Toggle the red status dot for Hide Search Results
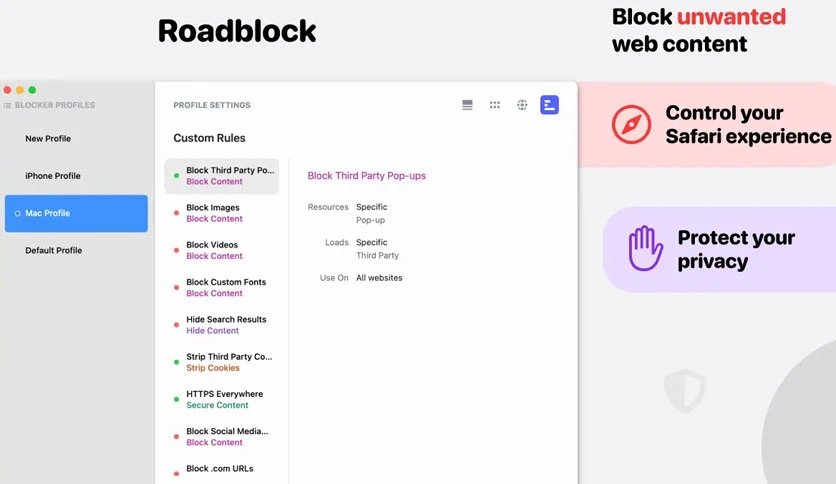Image resolution: width=836 pixels, height=484 pixels. [x=176, y=325]
